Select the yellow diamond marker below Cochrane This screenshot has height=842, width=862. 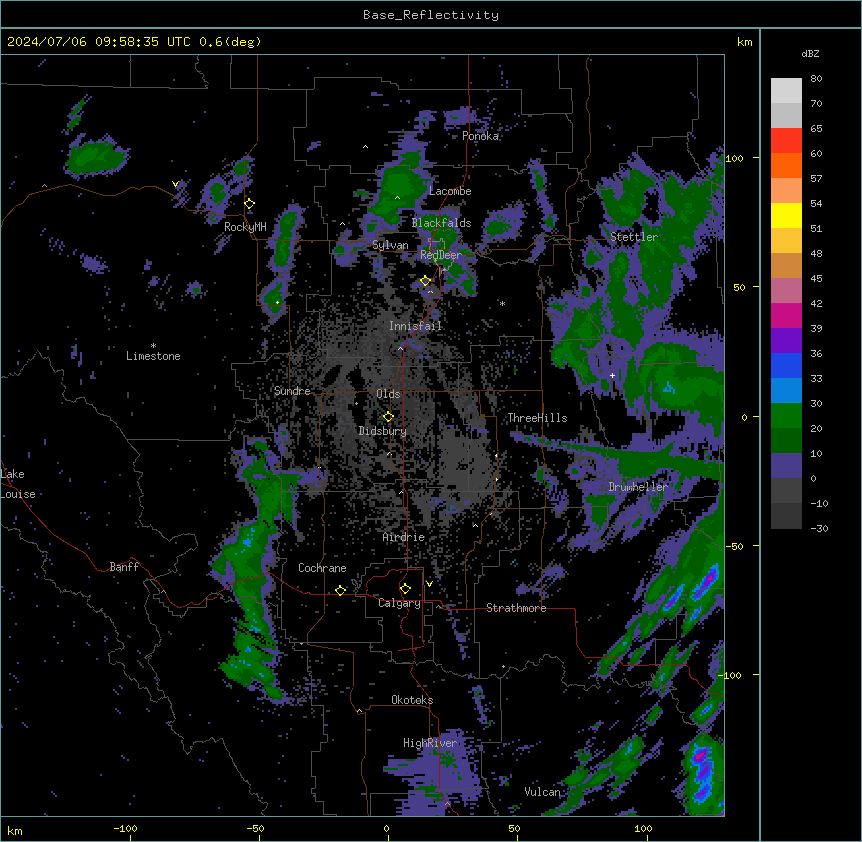[x=340, y=590]
